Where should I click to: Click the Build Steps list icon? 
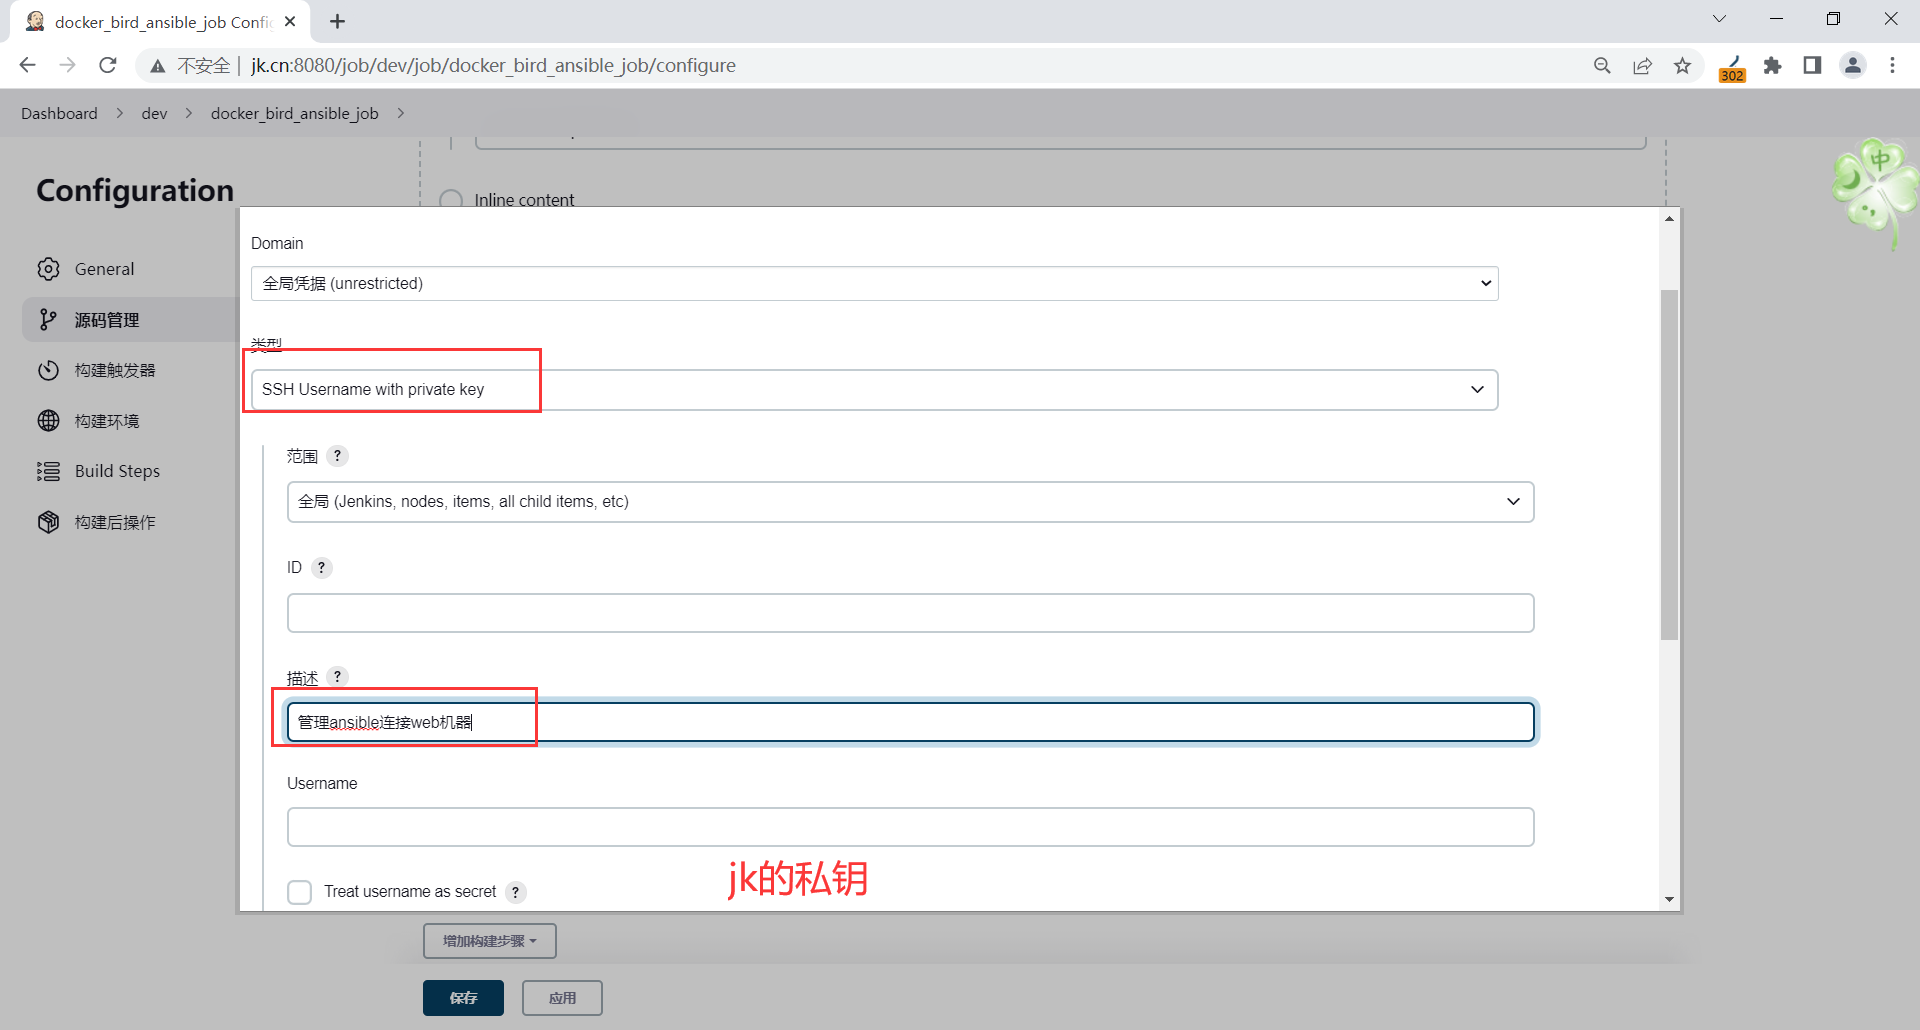(x=48, y=471)
